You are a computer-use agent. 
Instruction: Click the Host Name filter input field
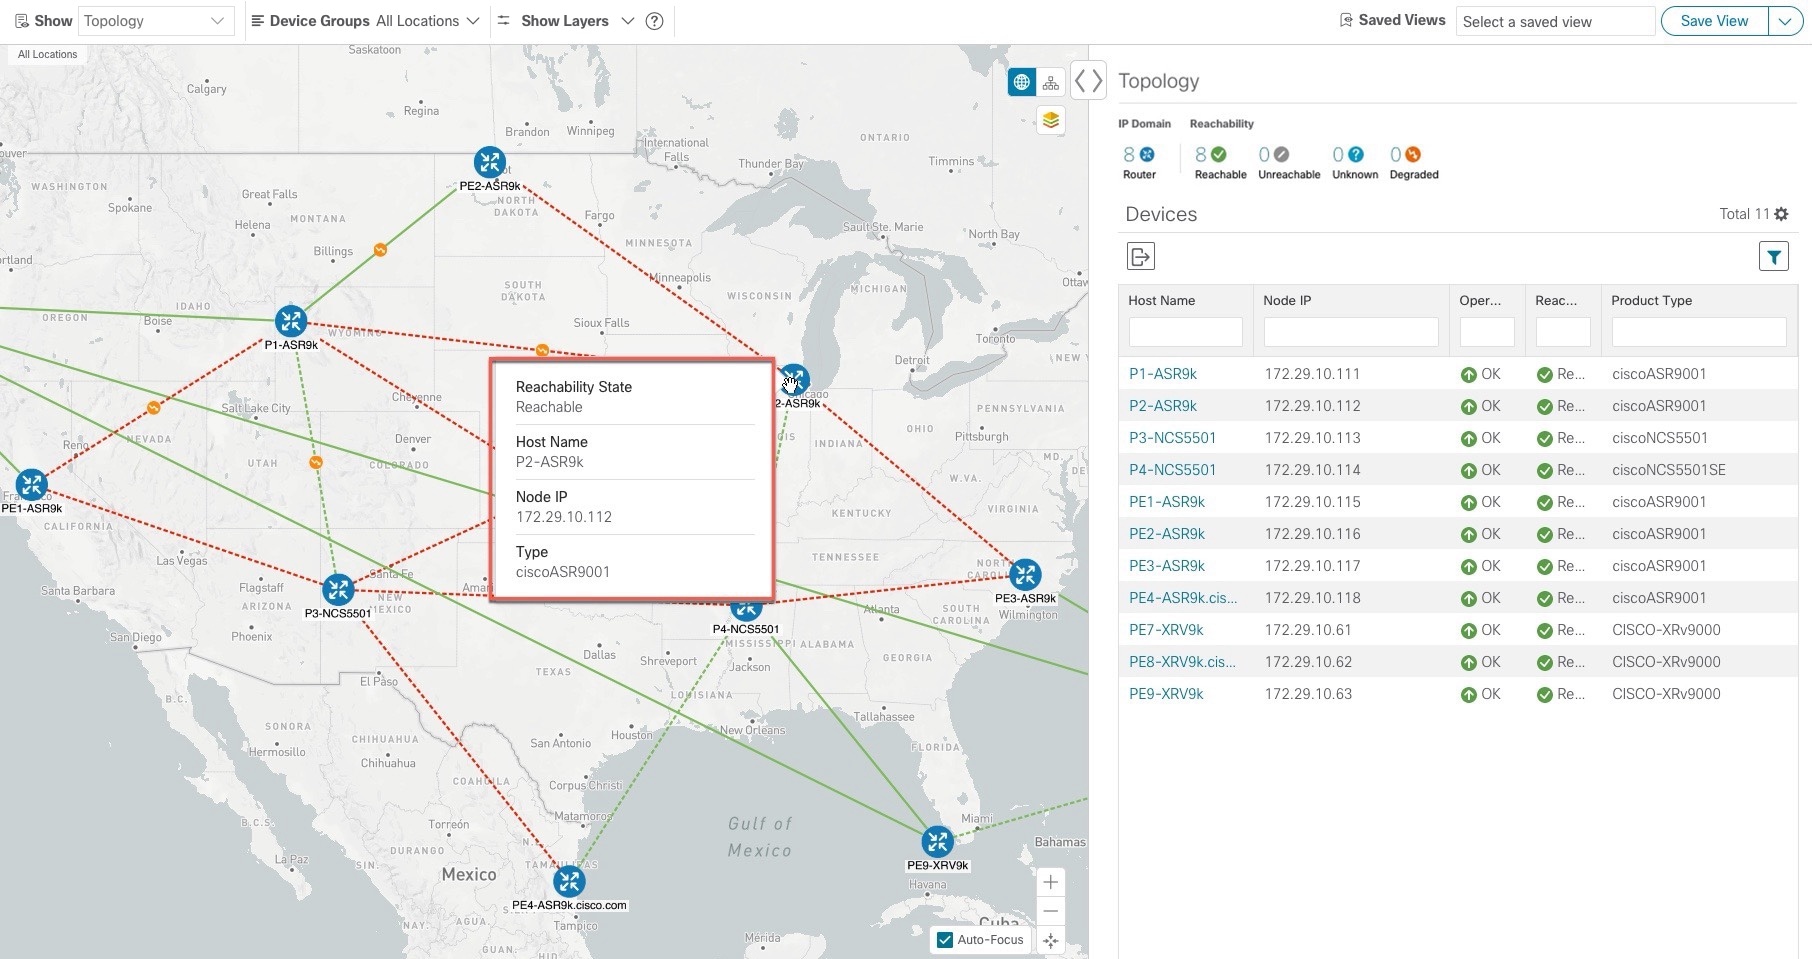(x=1186, y=332)
